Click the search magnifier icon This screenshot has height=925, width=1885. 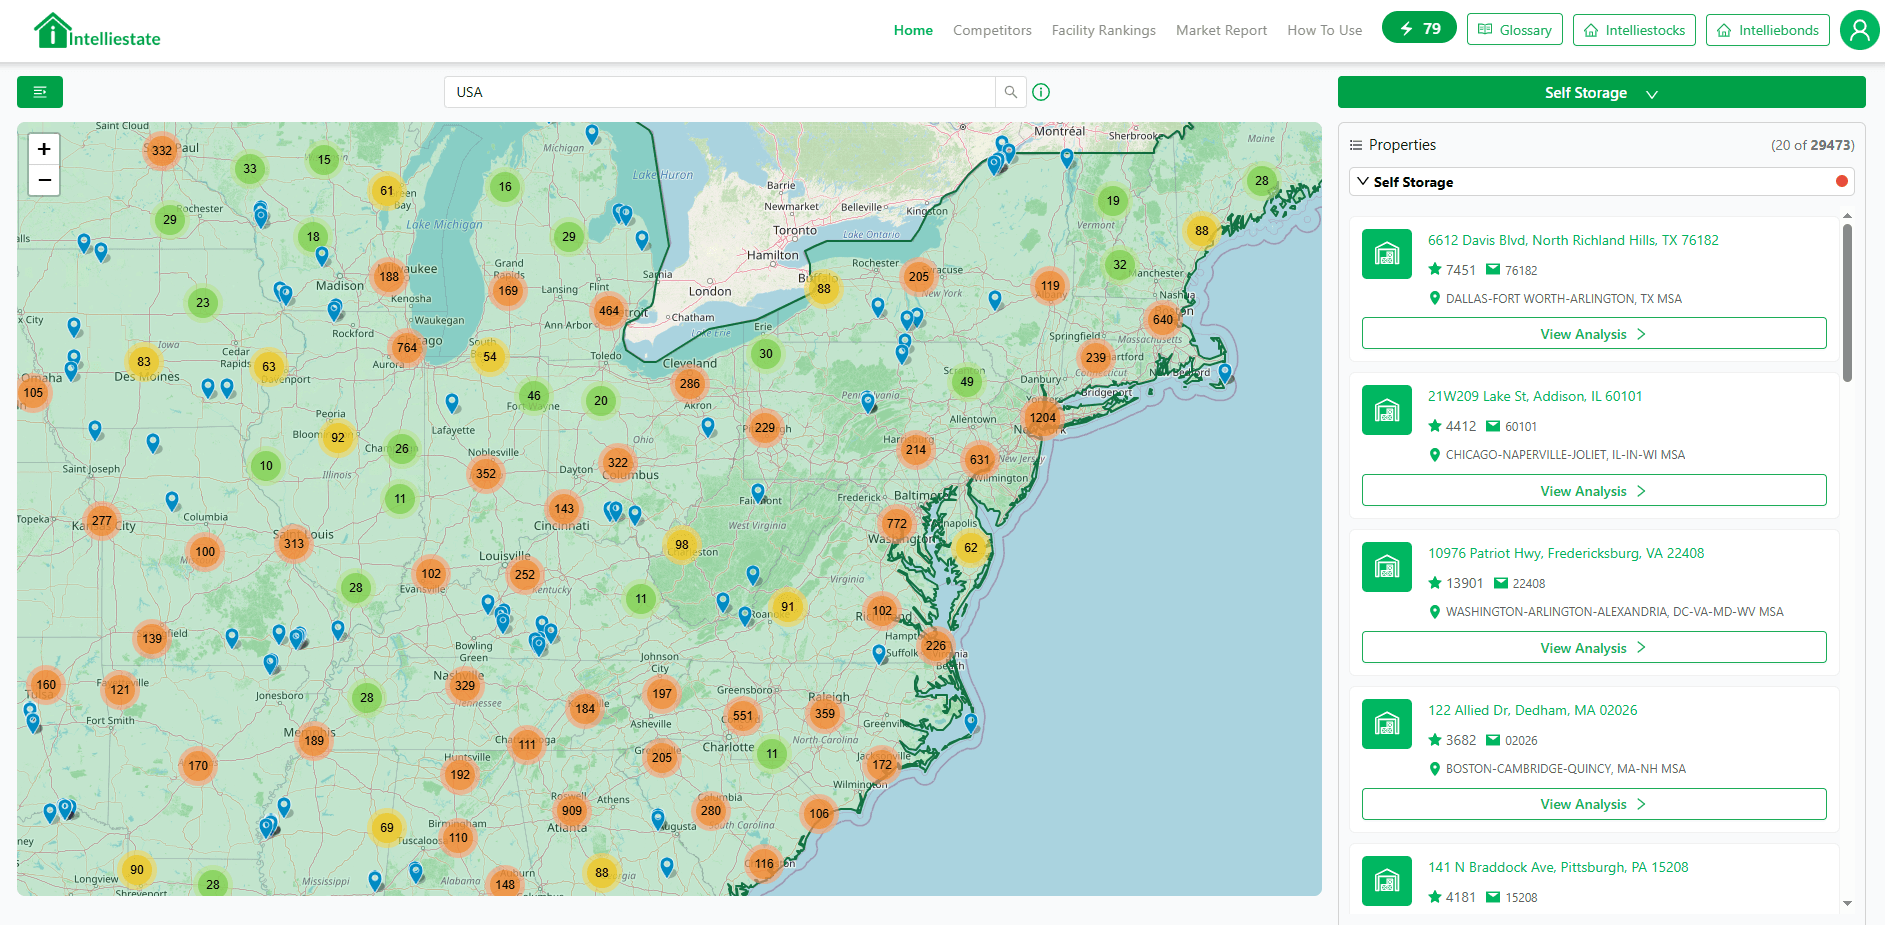pos(1009,91)
